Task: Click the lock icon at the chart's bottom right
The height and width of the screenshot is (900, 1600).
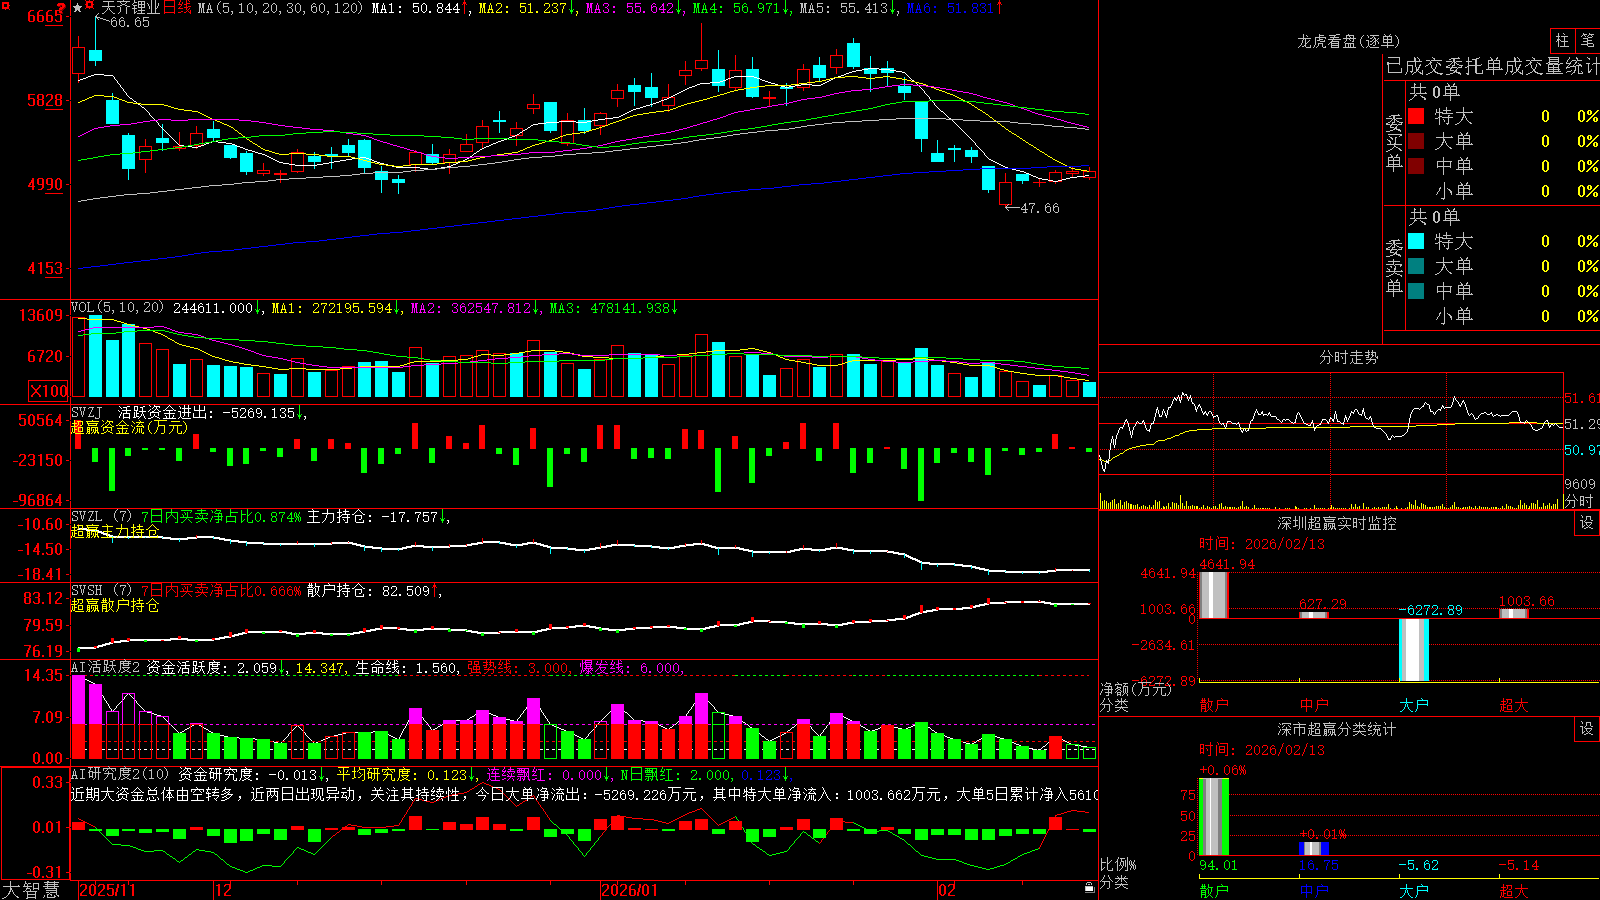Action: [x=1089, y=888]
